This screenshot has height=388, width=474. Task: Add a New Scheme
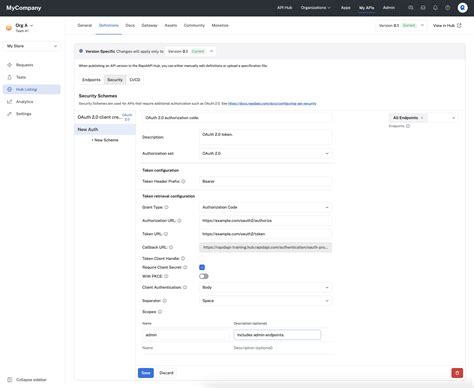(105, 140)
